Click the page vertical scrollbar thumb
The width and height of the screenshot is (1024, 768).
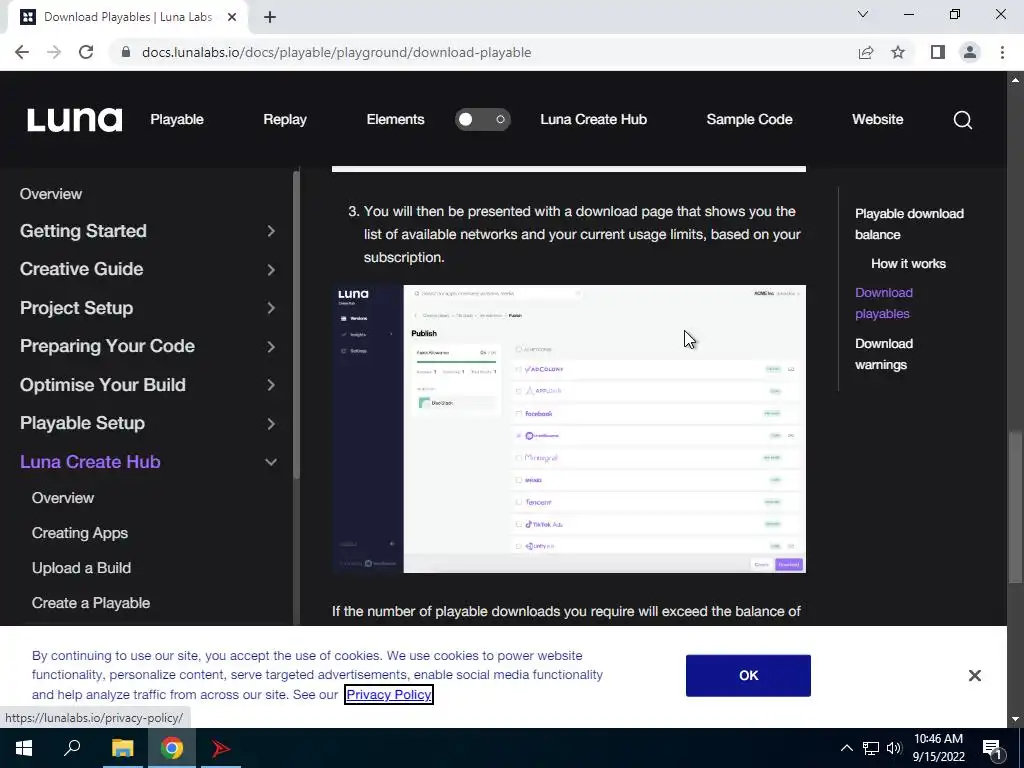tap(1015, 507)
